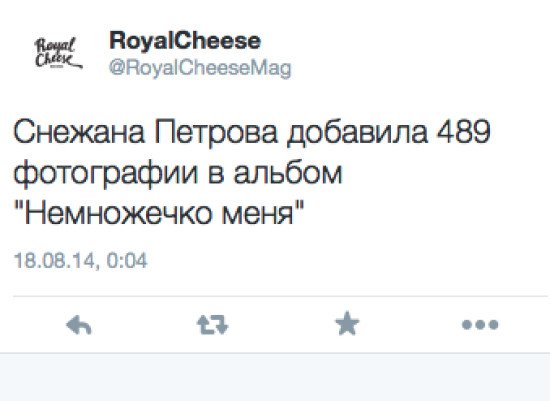The height and width of the screenshot is (401, 550).
Task: Click the divider line above action icons
Action: 281,296
